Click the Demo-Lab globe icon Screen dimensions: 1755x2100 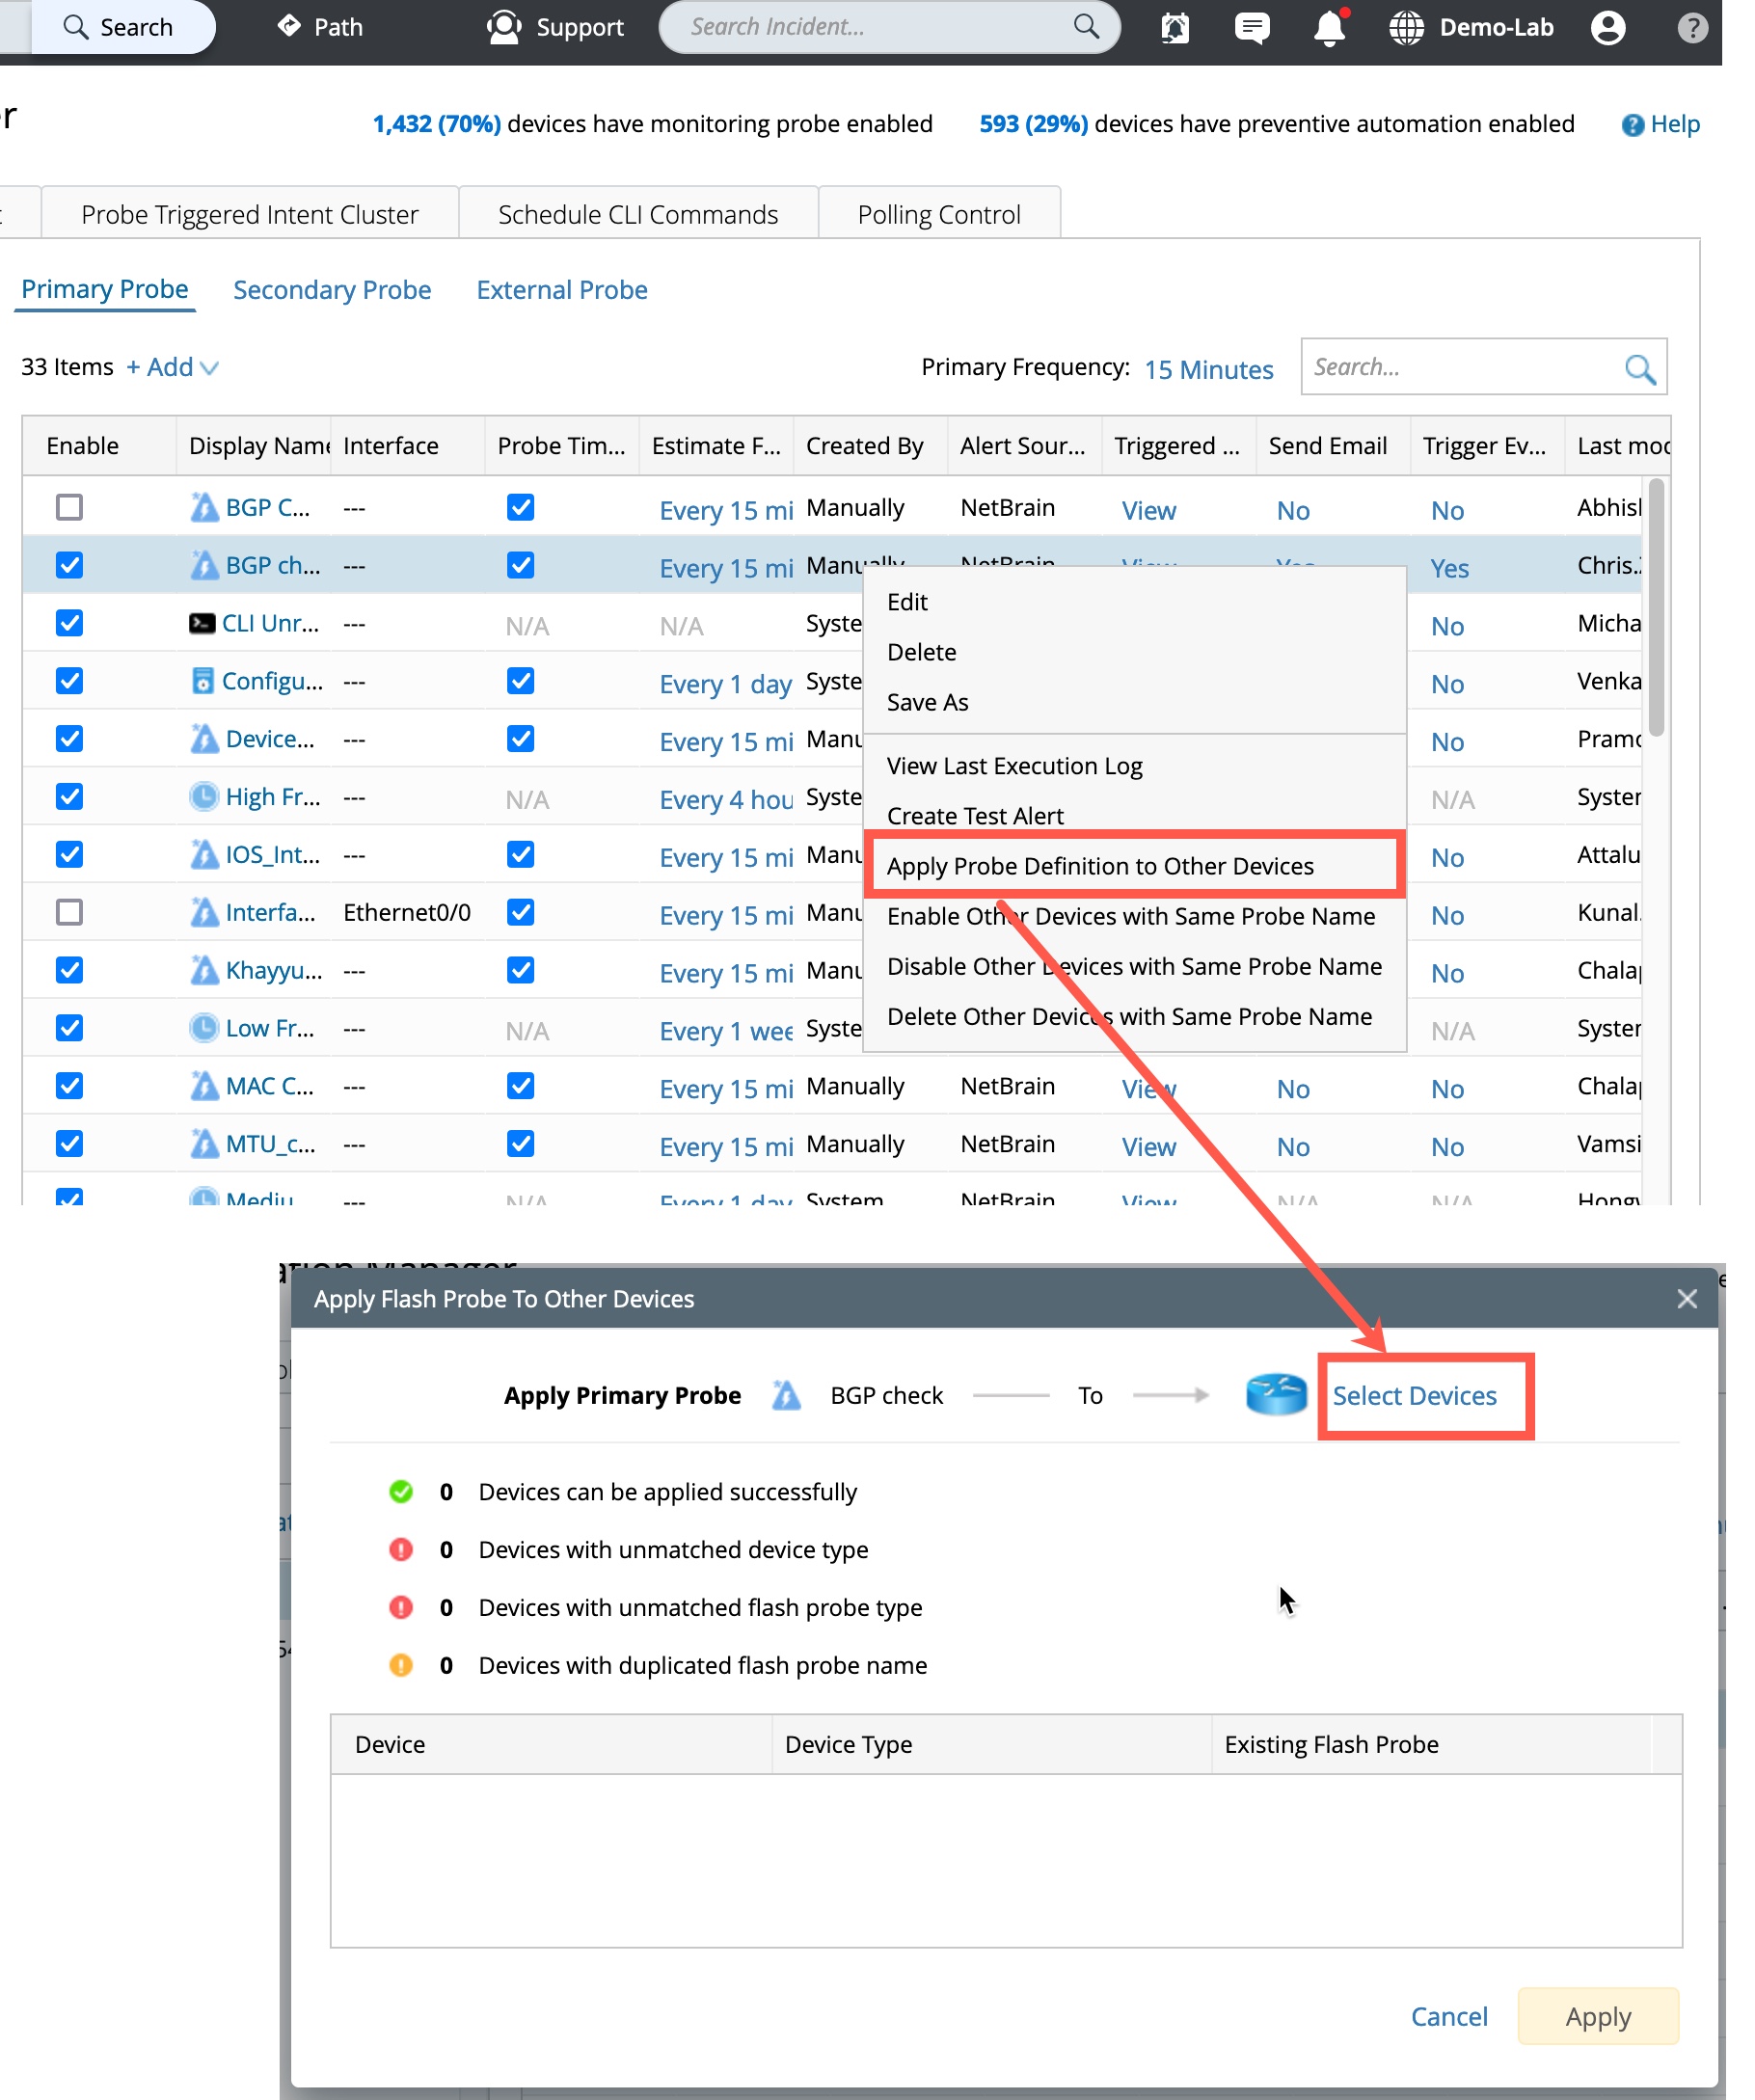tap(1405, 28)
